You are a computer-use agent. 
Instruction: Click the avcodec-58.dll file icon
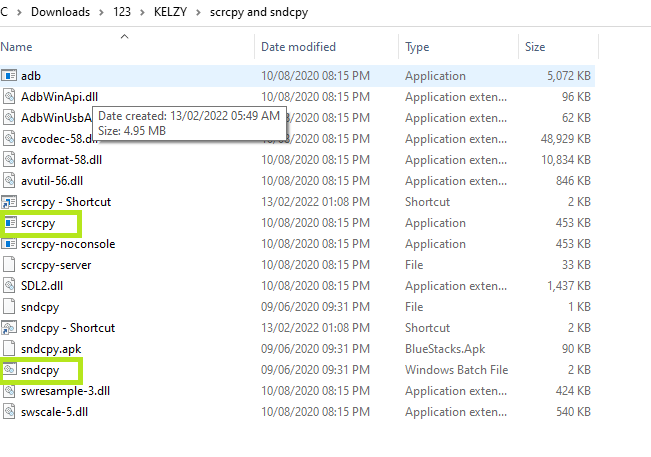9,139
